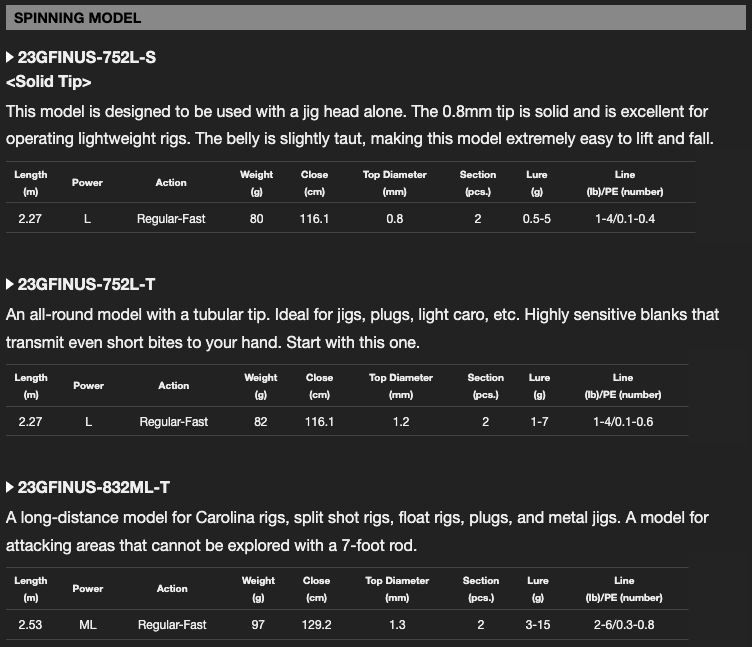Click the Top Diameter header in the 752L-T table
Screen dimensions: 752x647
(401, 385)
